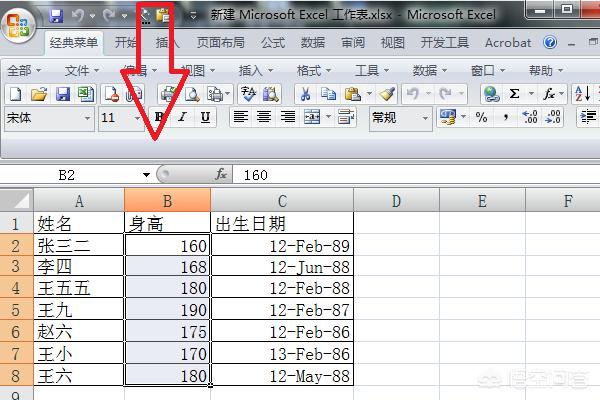Switch to the Acrobat tab
This screenshot has width=600, height=400.
pos(508,43)
